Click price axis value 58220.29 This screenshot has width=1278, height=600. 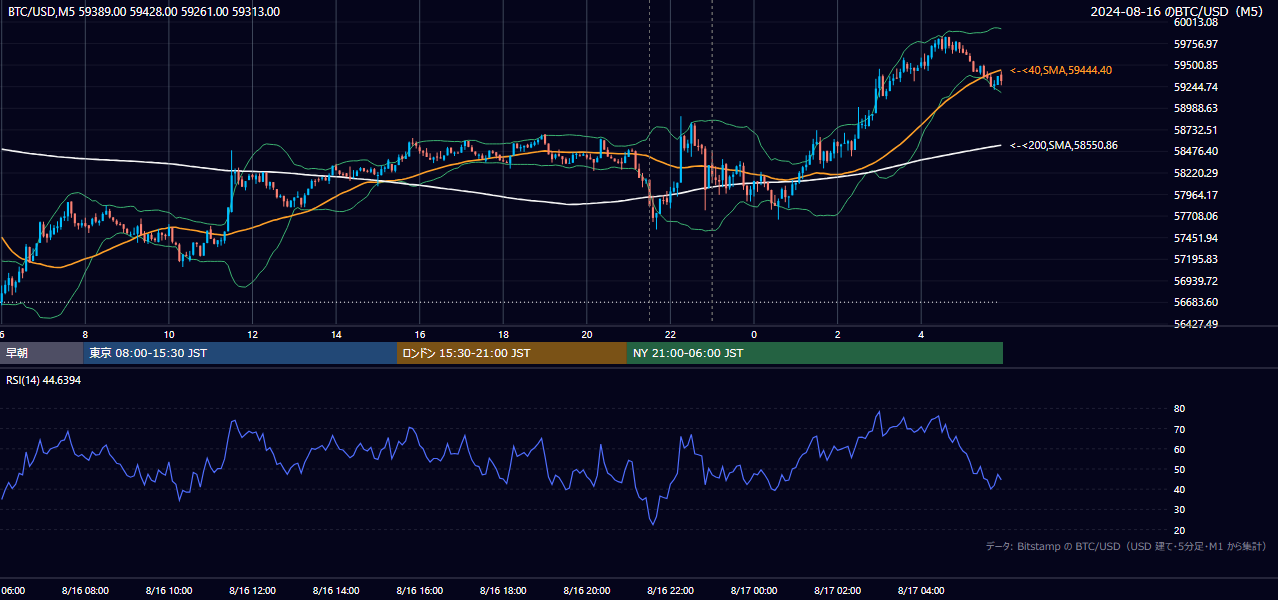click(1196, 173)
